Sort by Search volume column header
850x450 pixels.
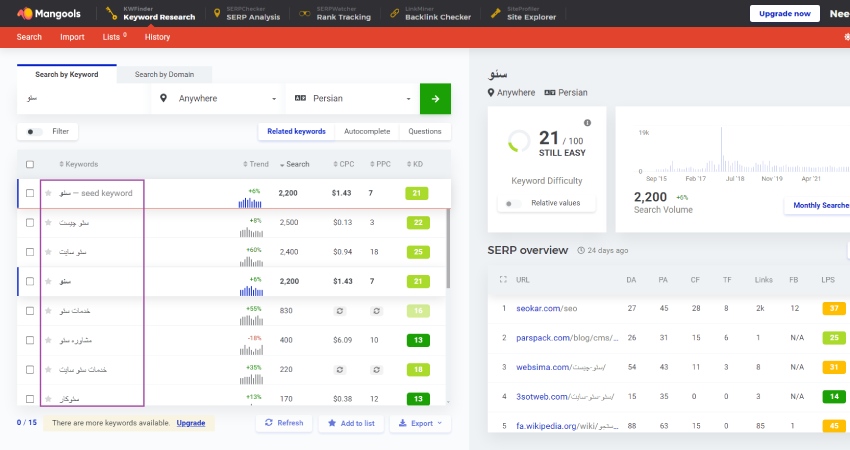(294, 164)
